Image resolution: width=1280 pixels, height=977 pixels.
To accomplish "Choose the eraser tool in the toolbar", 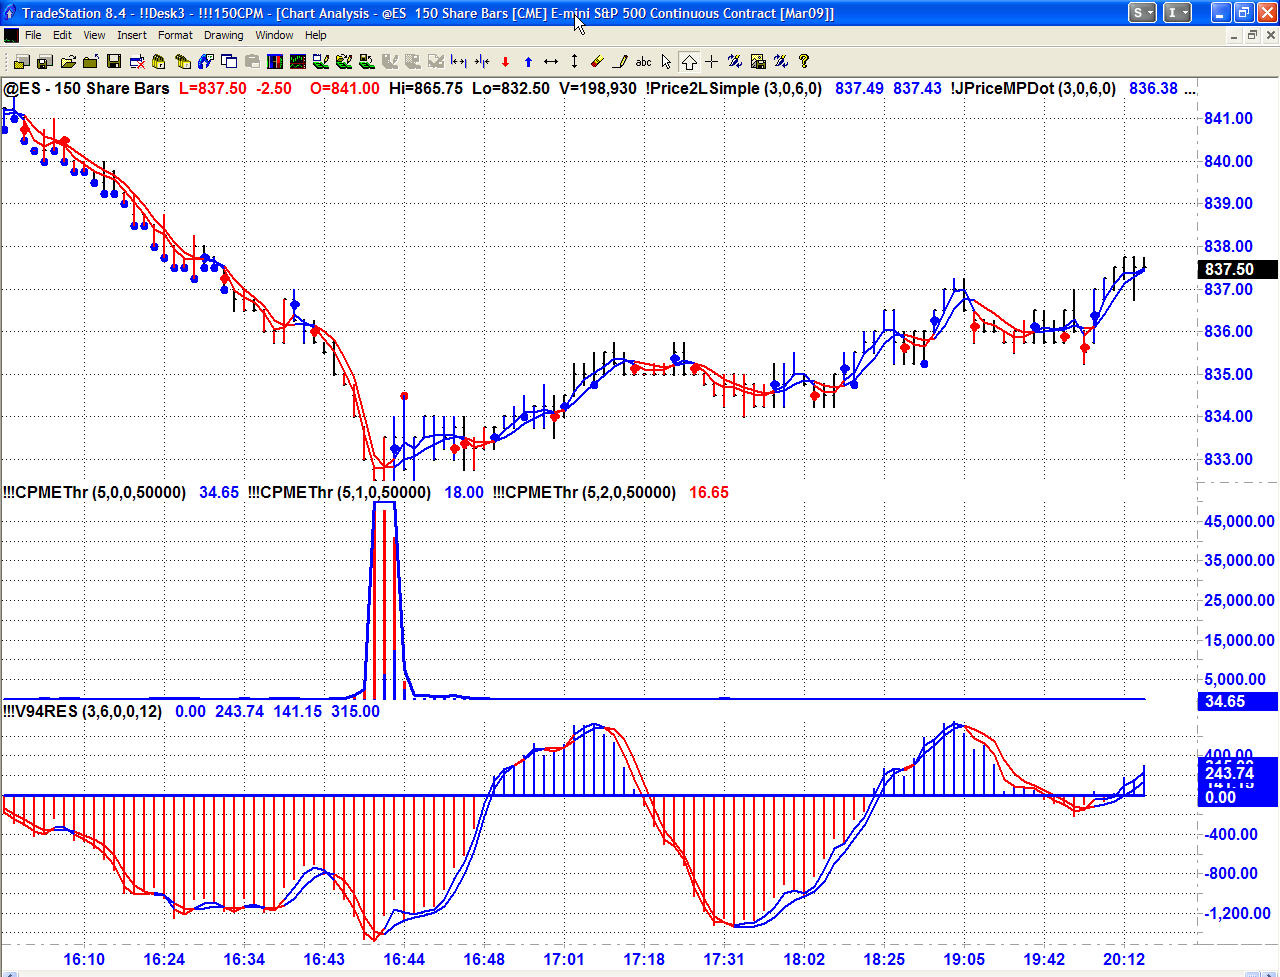I will [597, 62].
